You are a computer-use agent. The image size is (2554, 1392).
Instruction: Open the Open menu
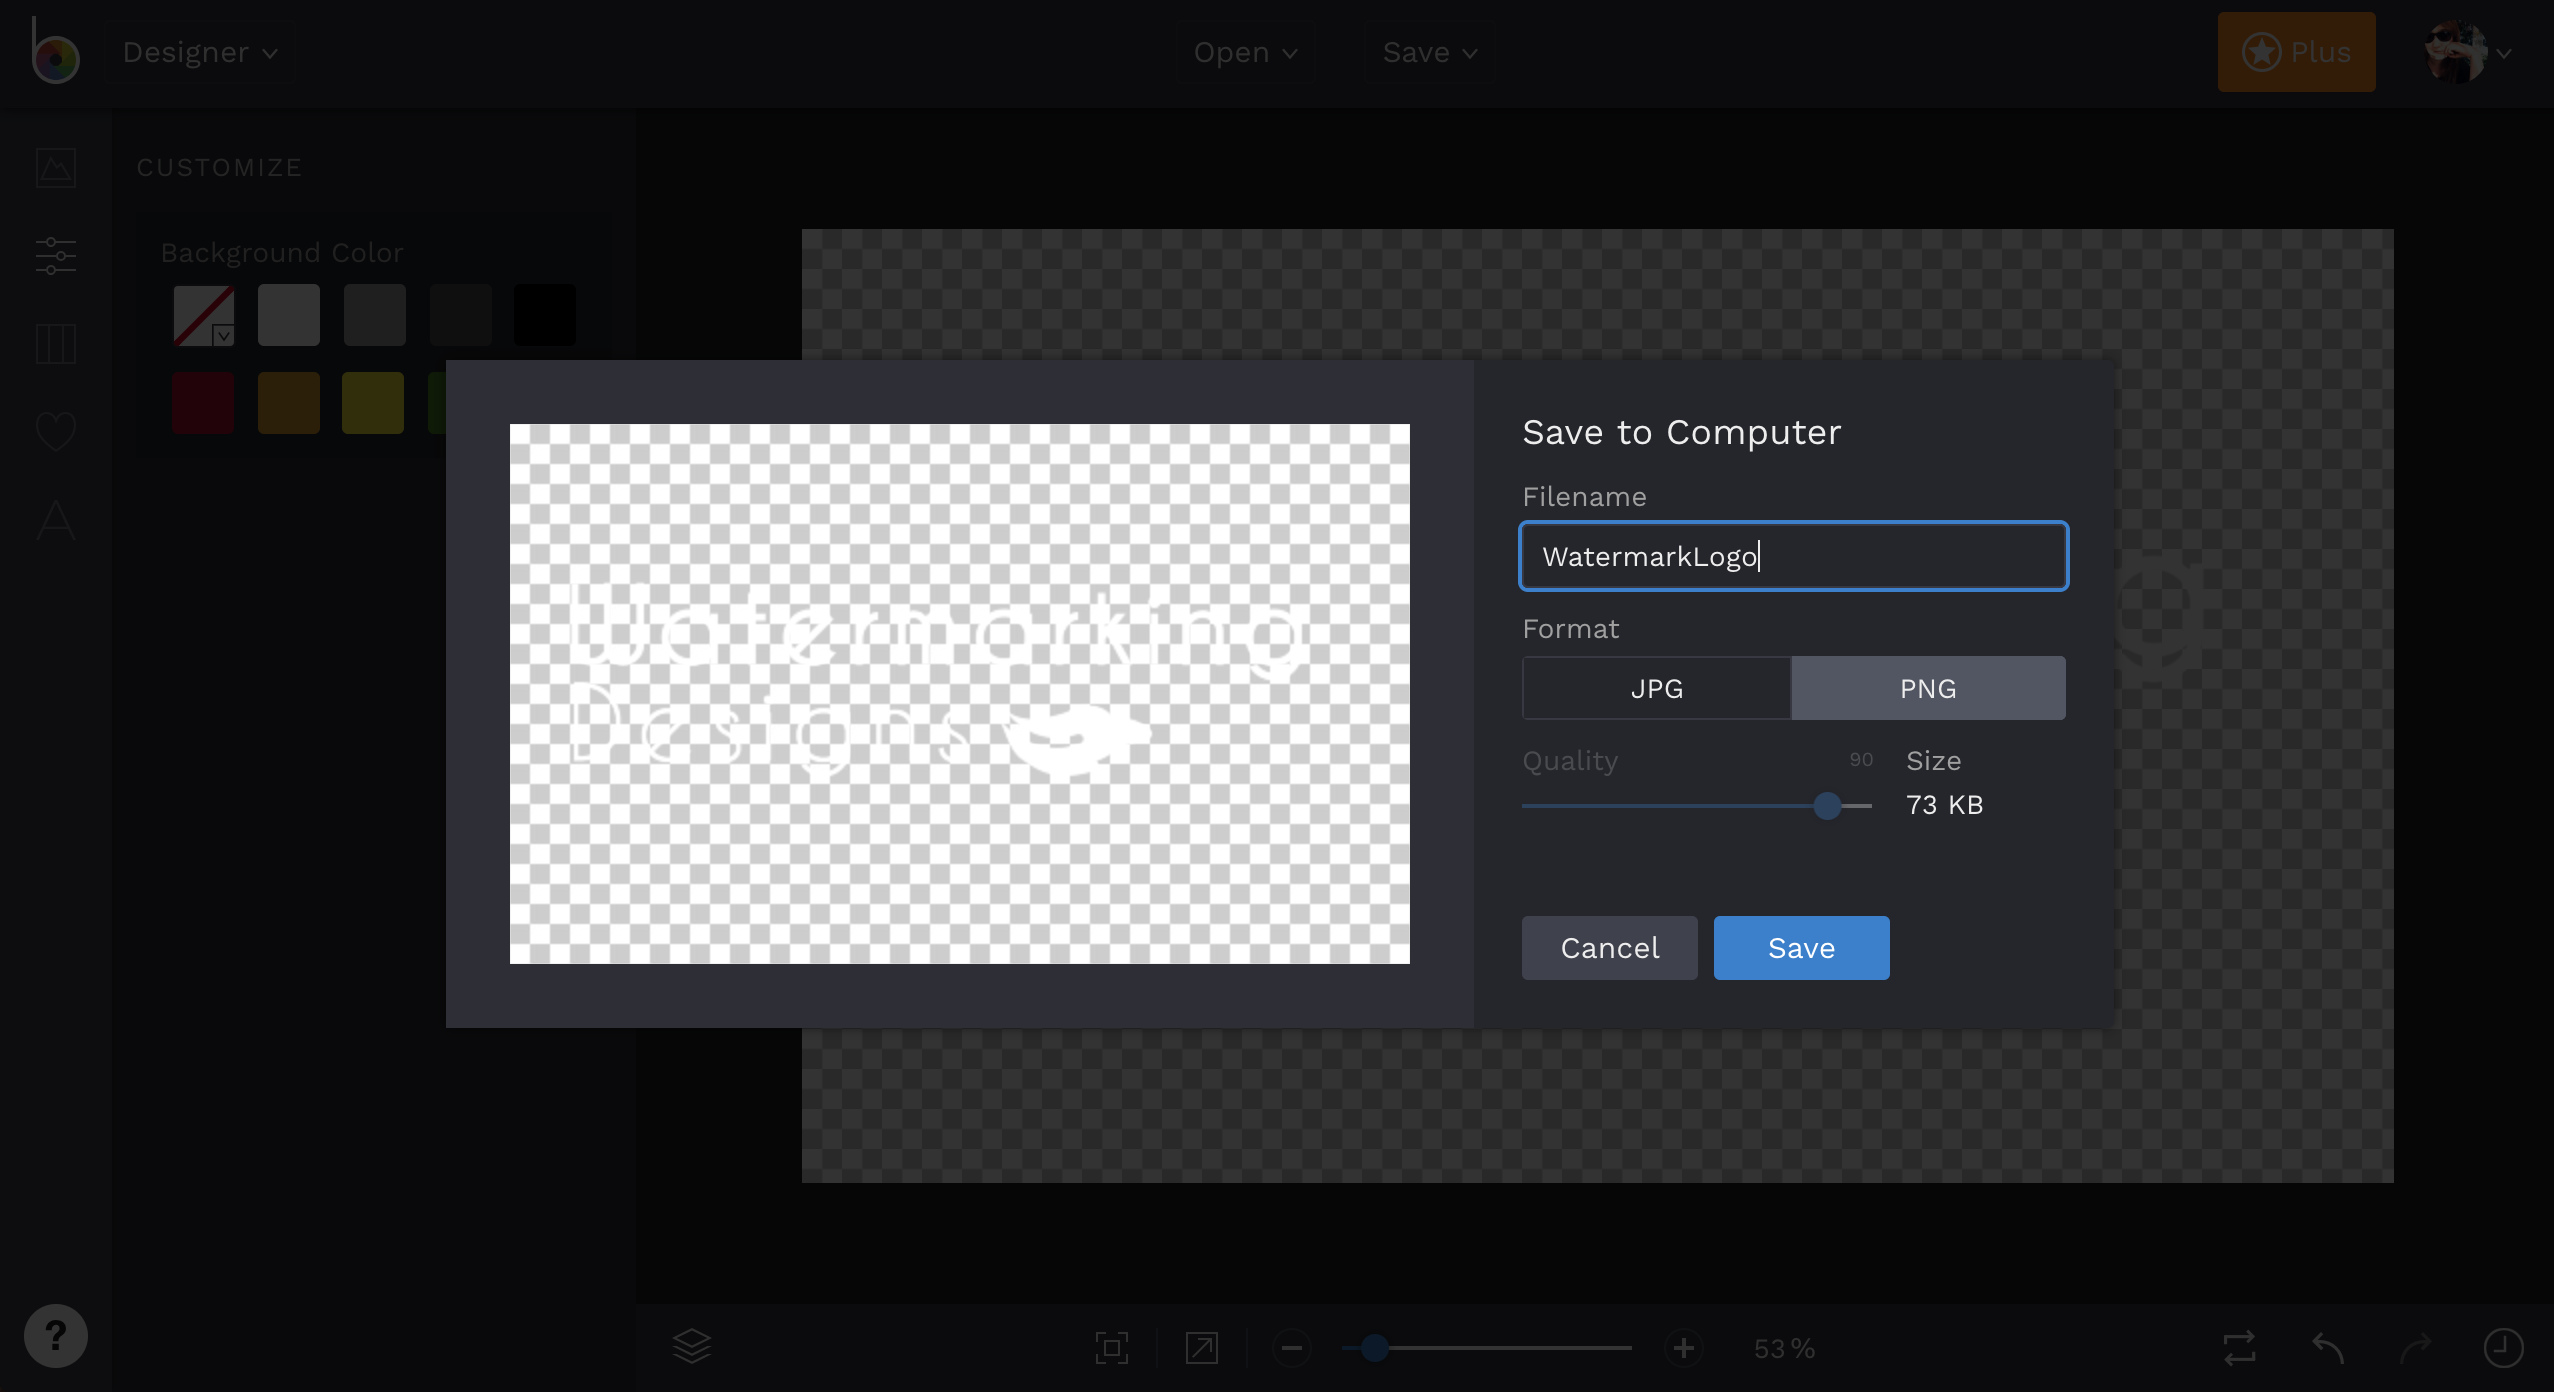pyautogui.click(x=1245, y=52)
